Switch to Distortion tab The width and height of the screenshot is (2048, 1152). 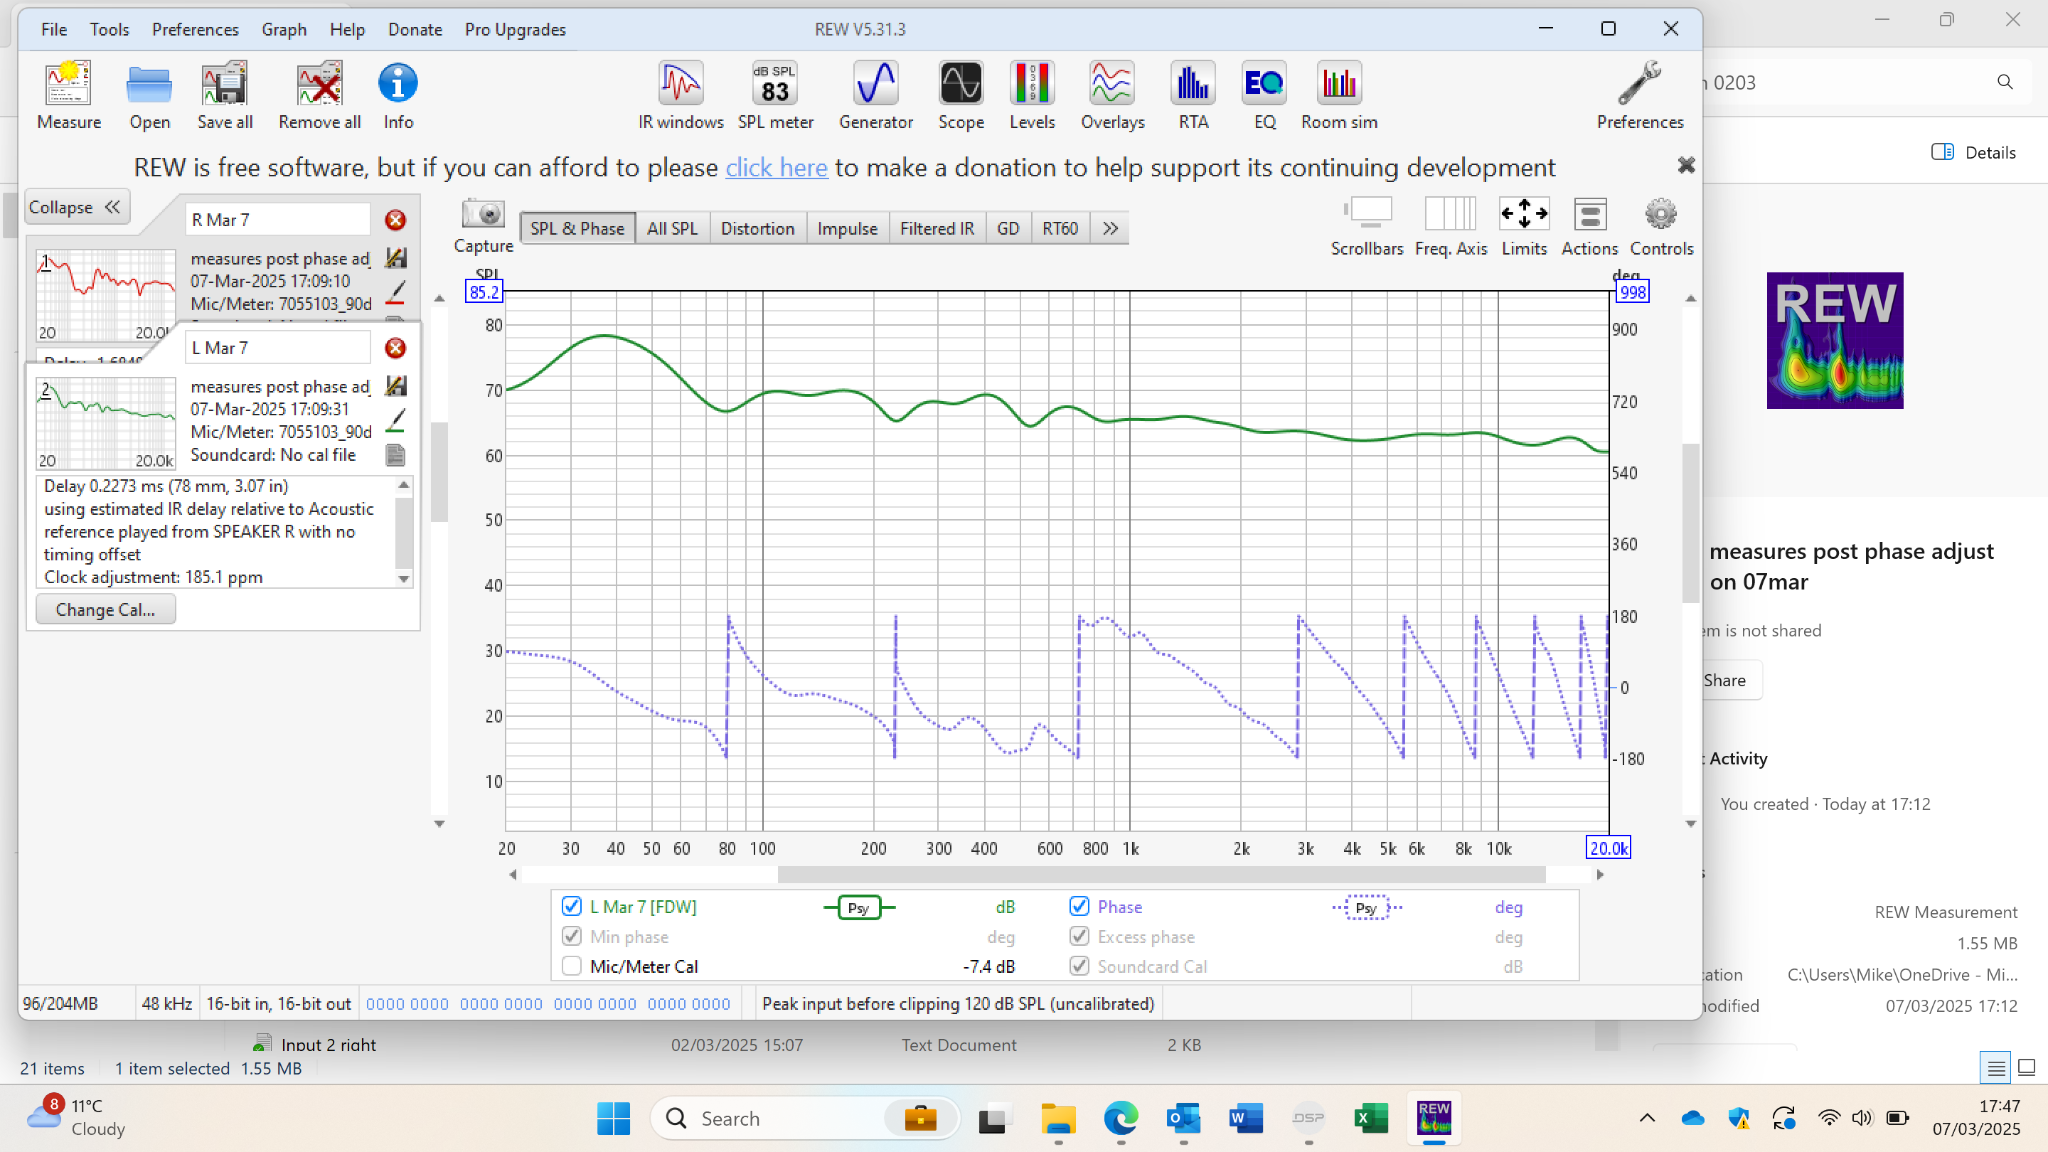coord(757,228)
